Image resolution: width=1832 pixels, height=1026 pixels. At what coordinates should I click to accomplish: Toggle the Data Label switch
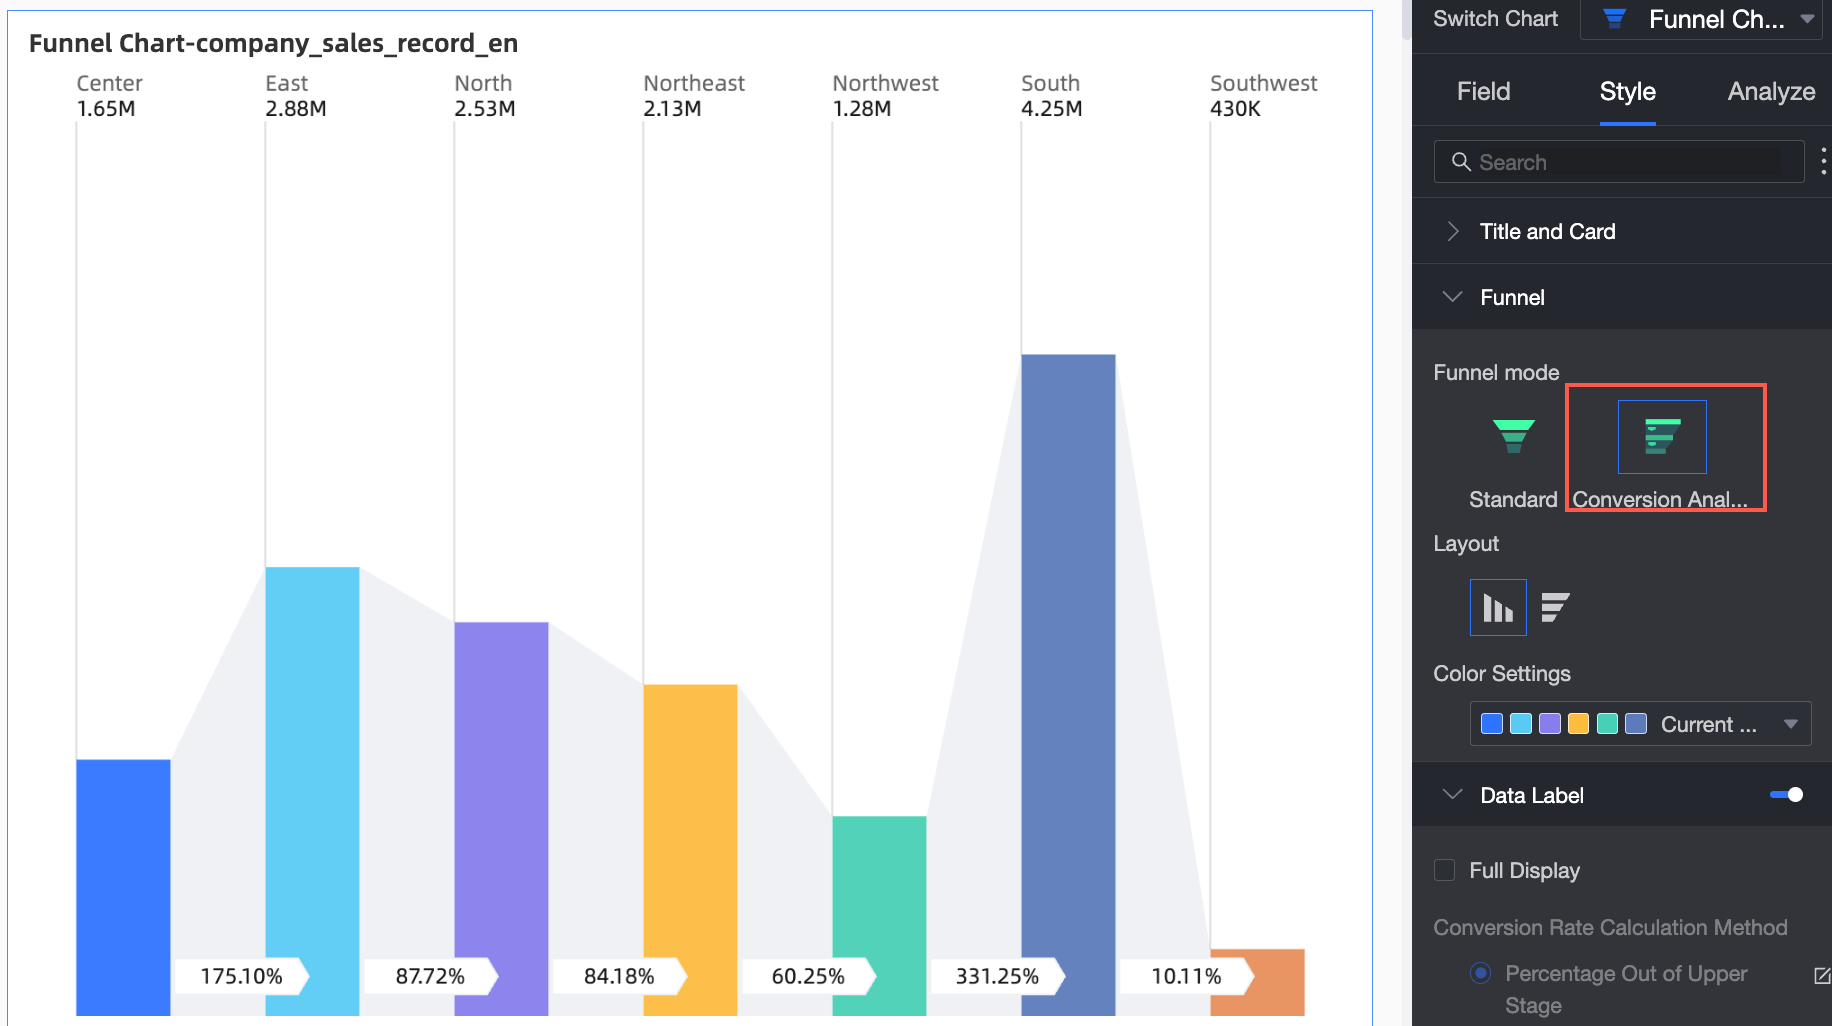tap(1786, 795)
